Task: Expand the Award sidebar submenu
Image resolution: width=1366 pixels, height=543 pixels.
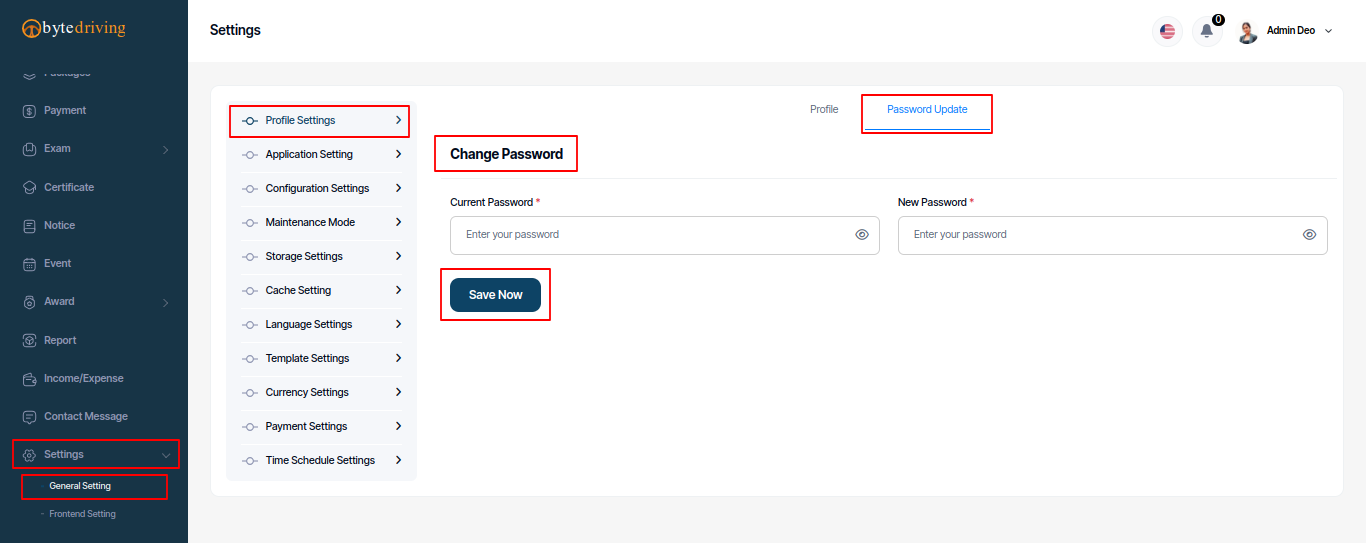Action: pos(165,303)
